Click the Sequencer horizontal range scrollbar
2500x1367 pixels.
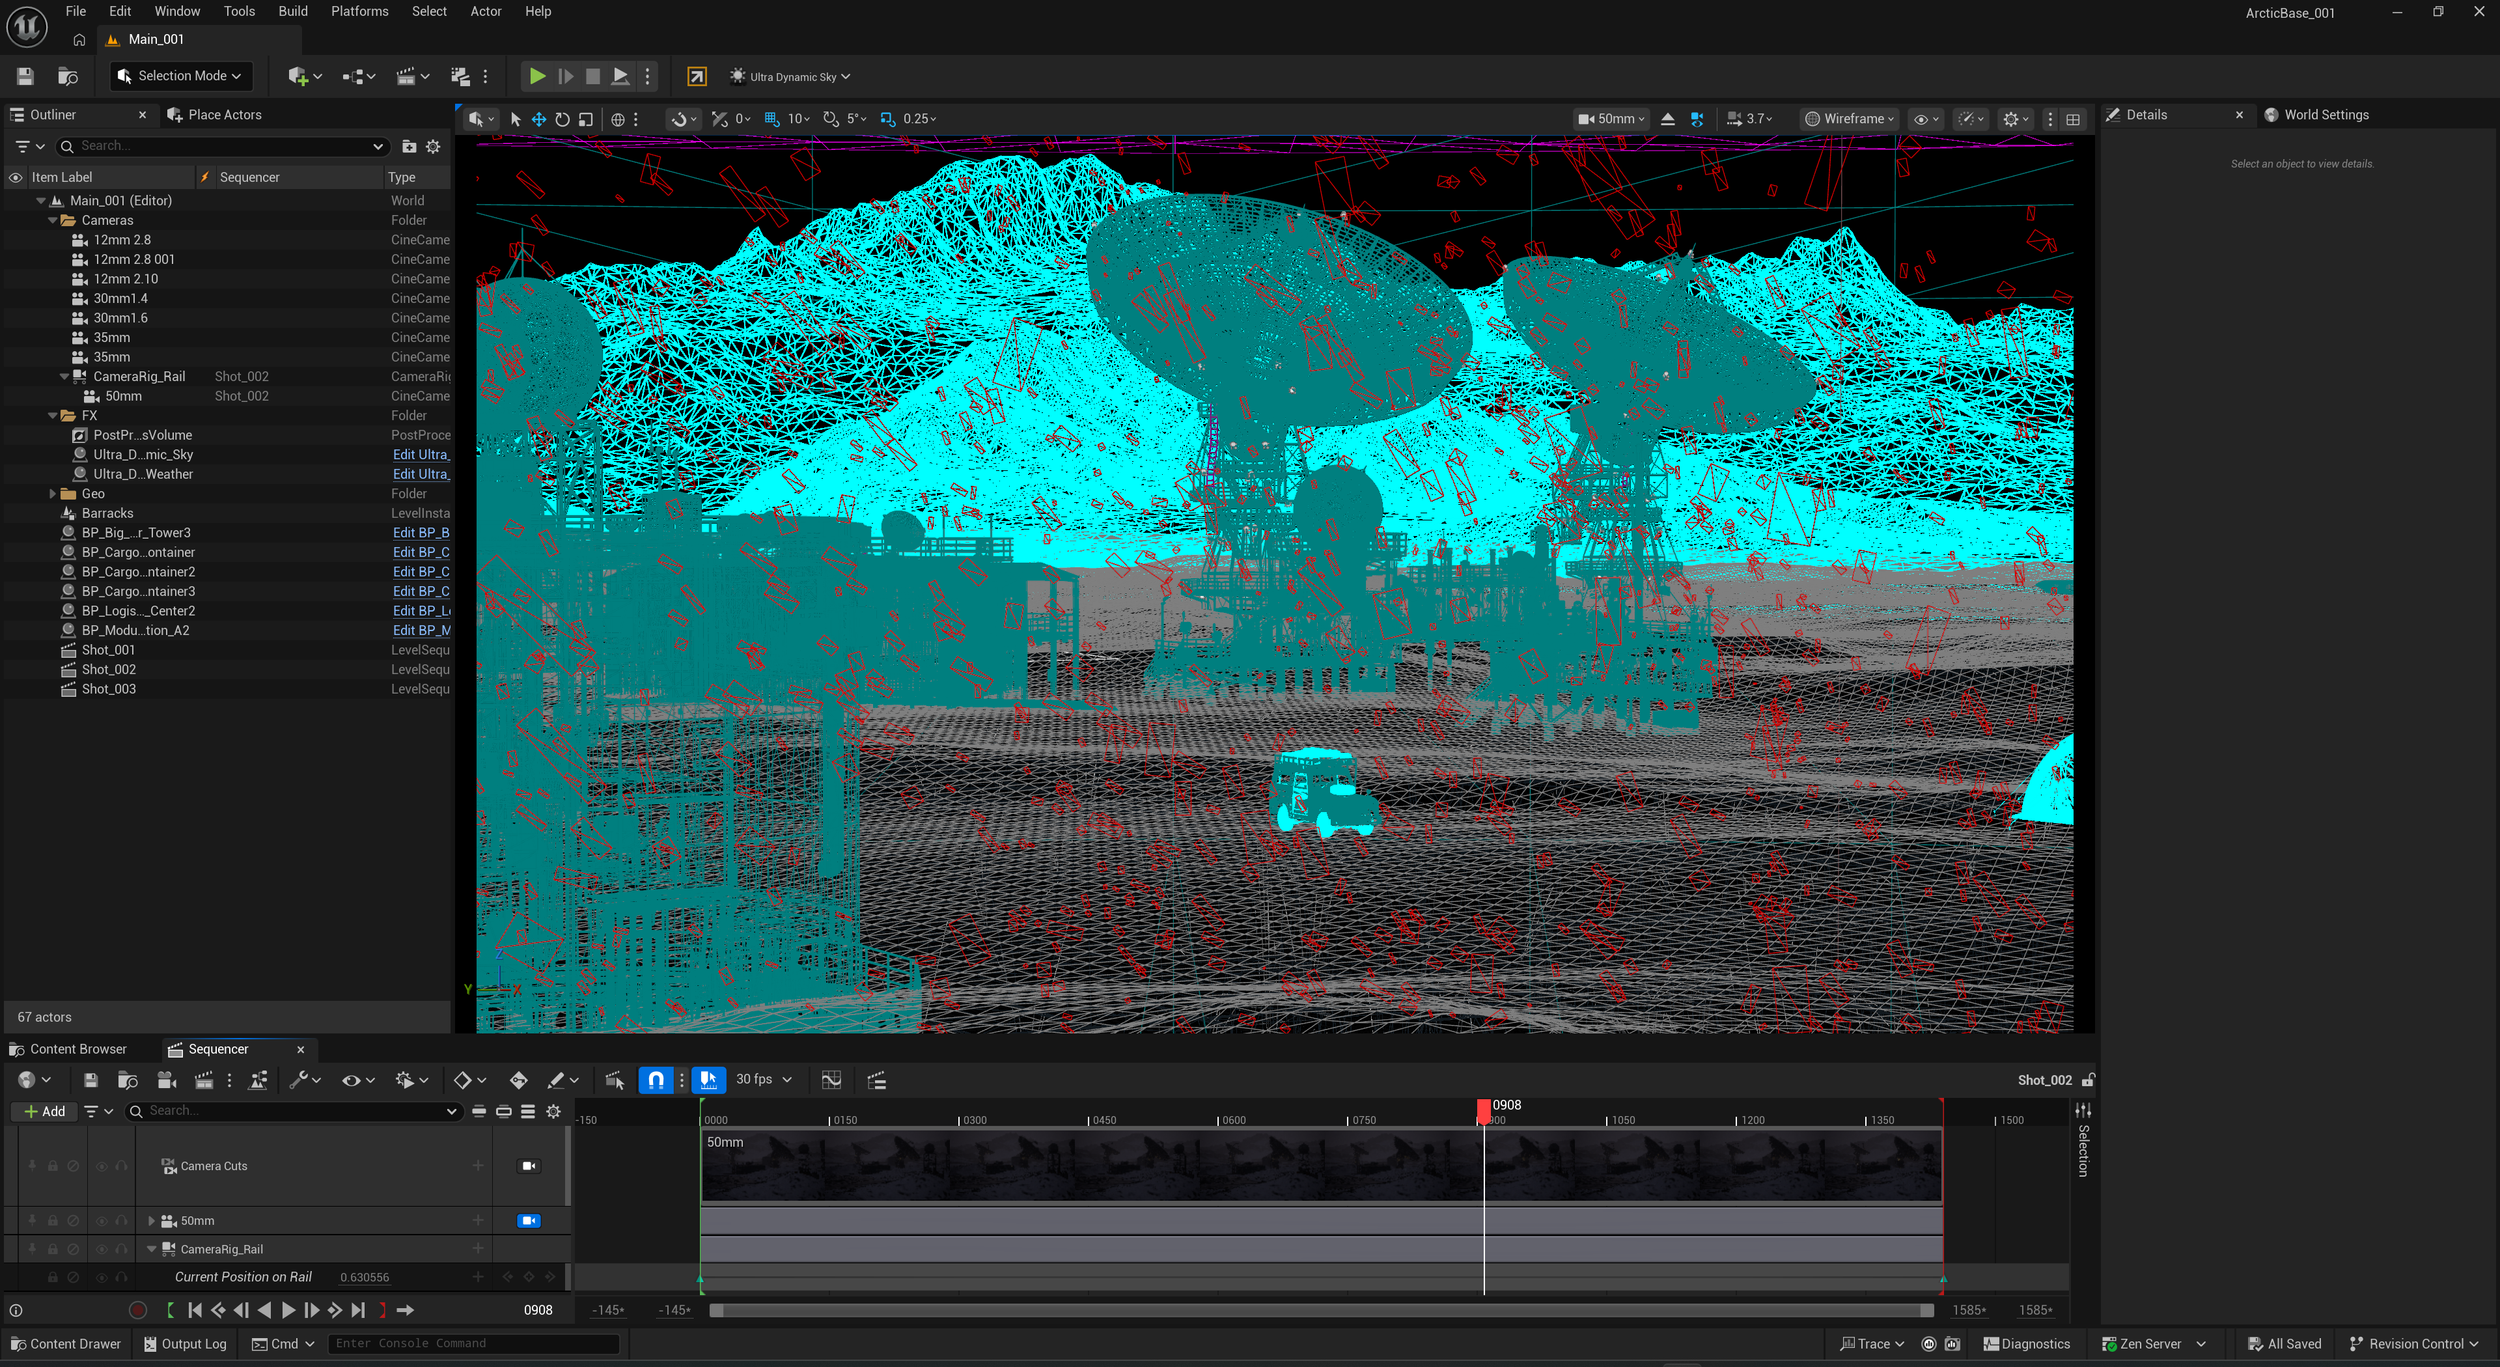[x=1321, y=1310]
